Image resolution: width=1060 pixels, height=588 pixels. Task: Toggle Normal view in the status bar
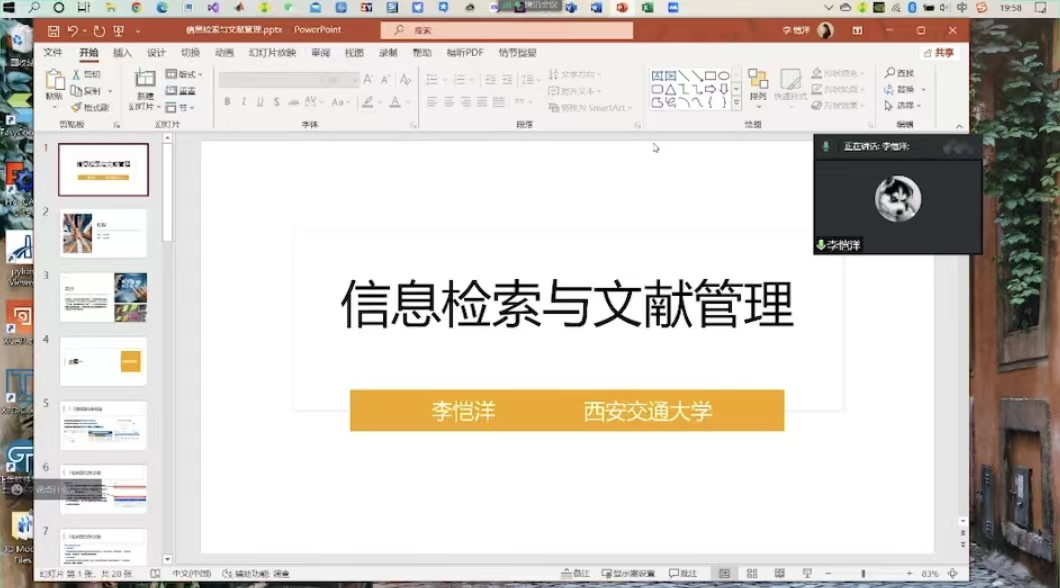click(724, 574)
